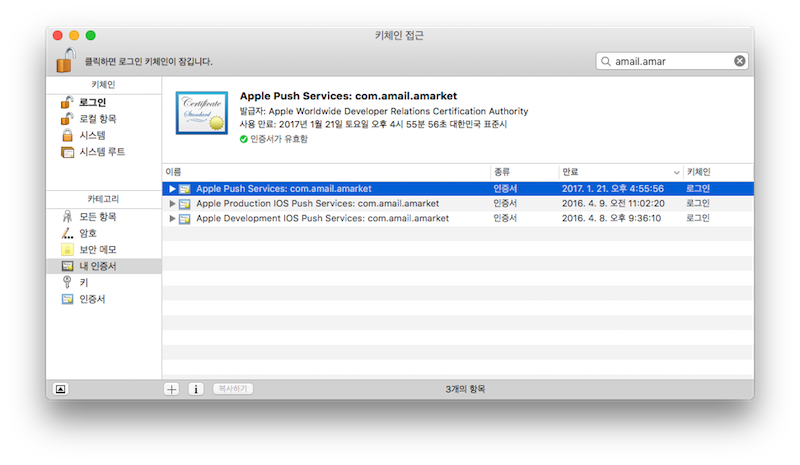Click the 키 key icon
The width and height of the screenshot is (800, 465).
(67, 282)
